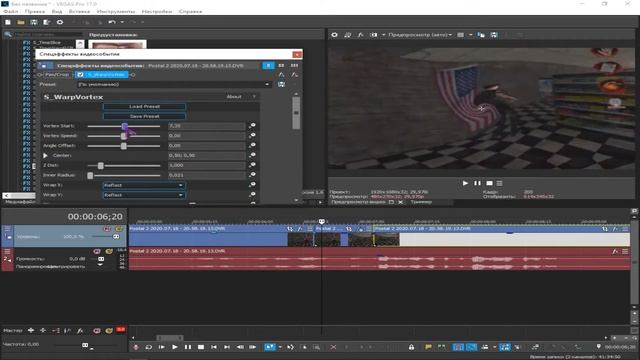The height and width of the screenshot is (360, 640).
Task: Click the Save project toolbar icon
Action: (x=34, y=22)
